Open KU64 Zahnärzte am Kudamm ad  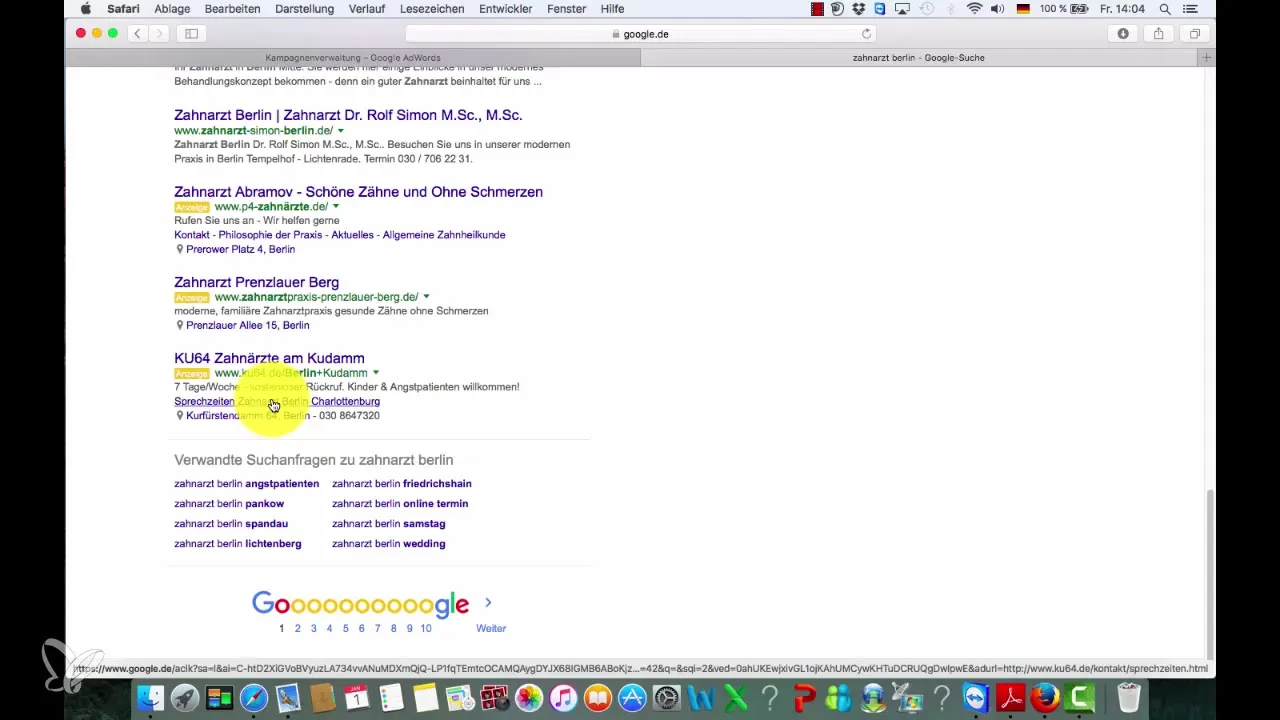269,358
